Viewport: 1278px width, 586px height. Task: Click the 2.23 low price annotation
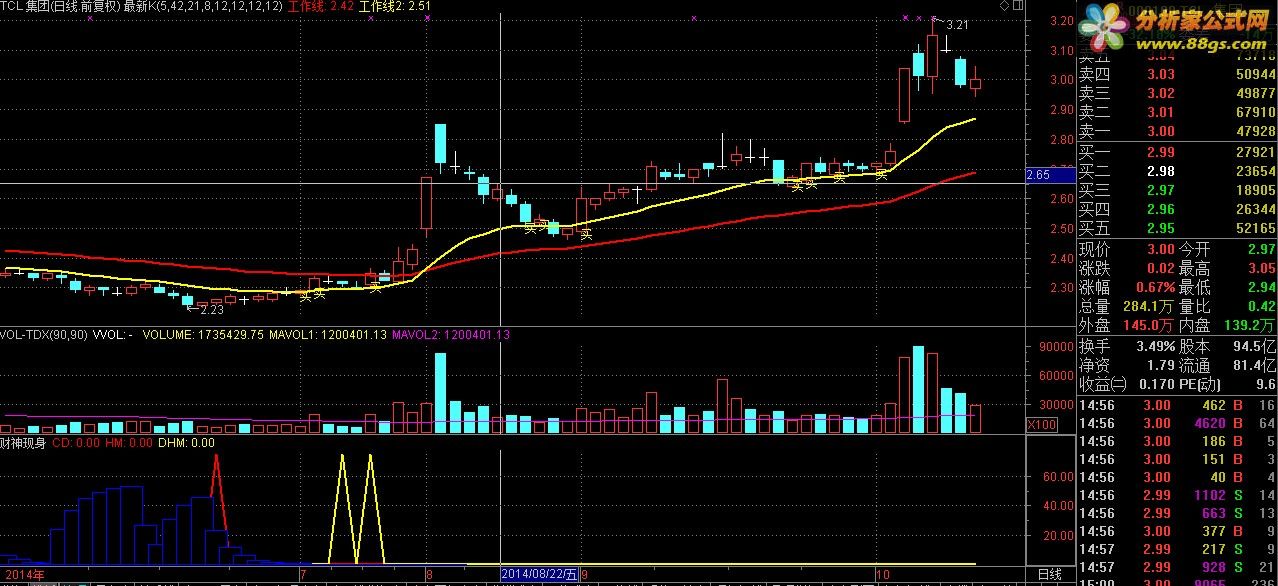(x=211, y=310)
